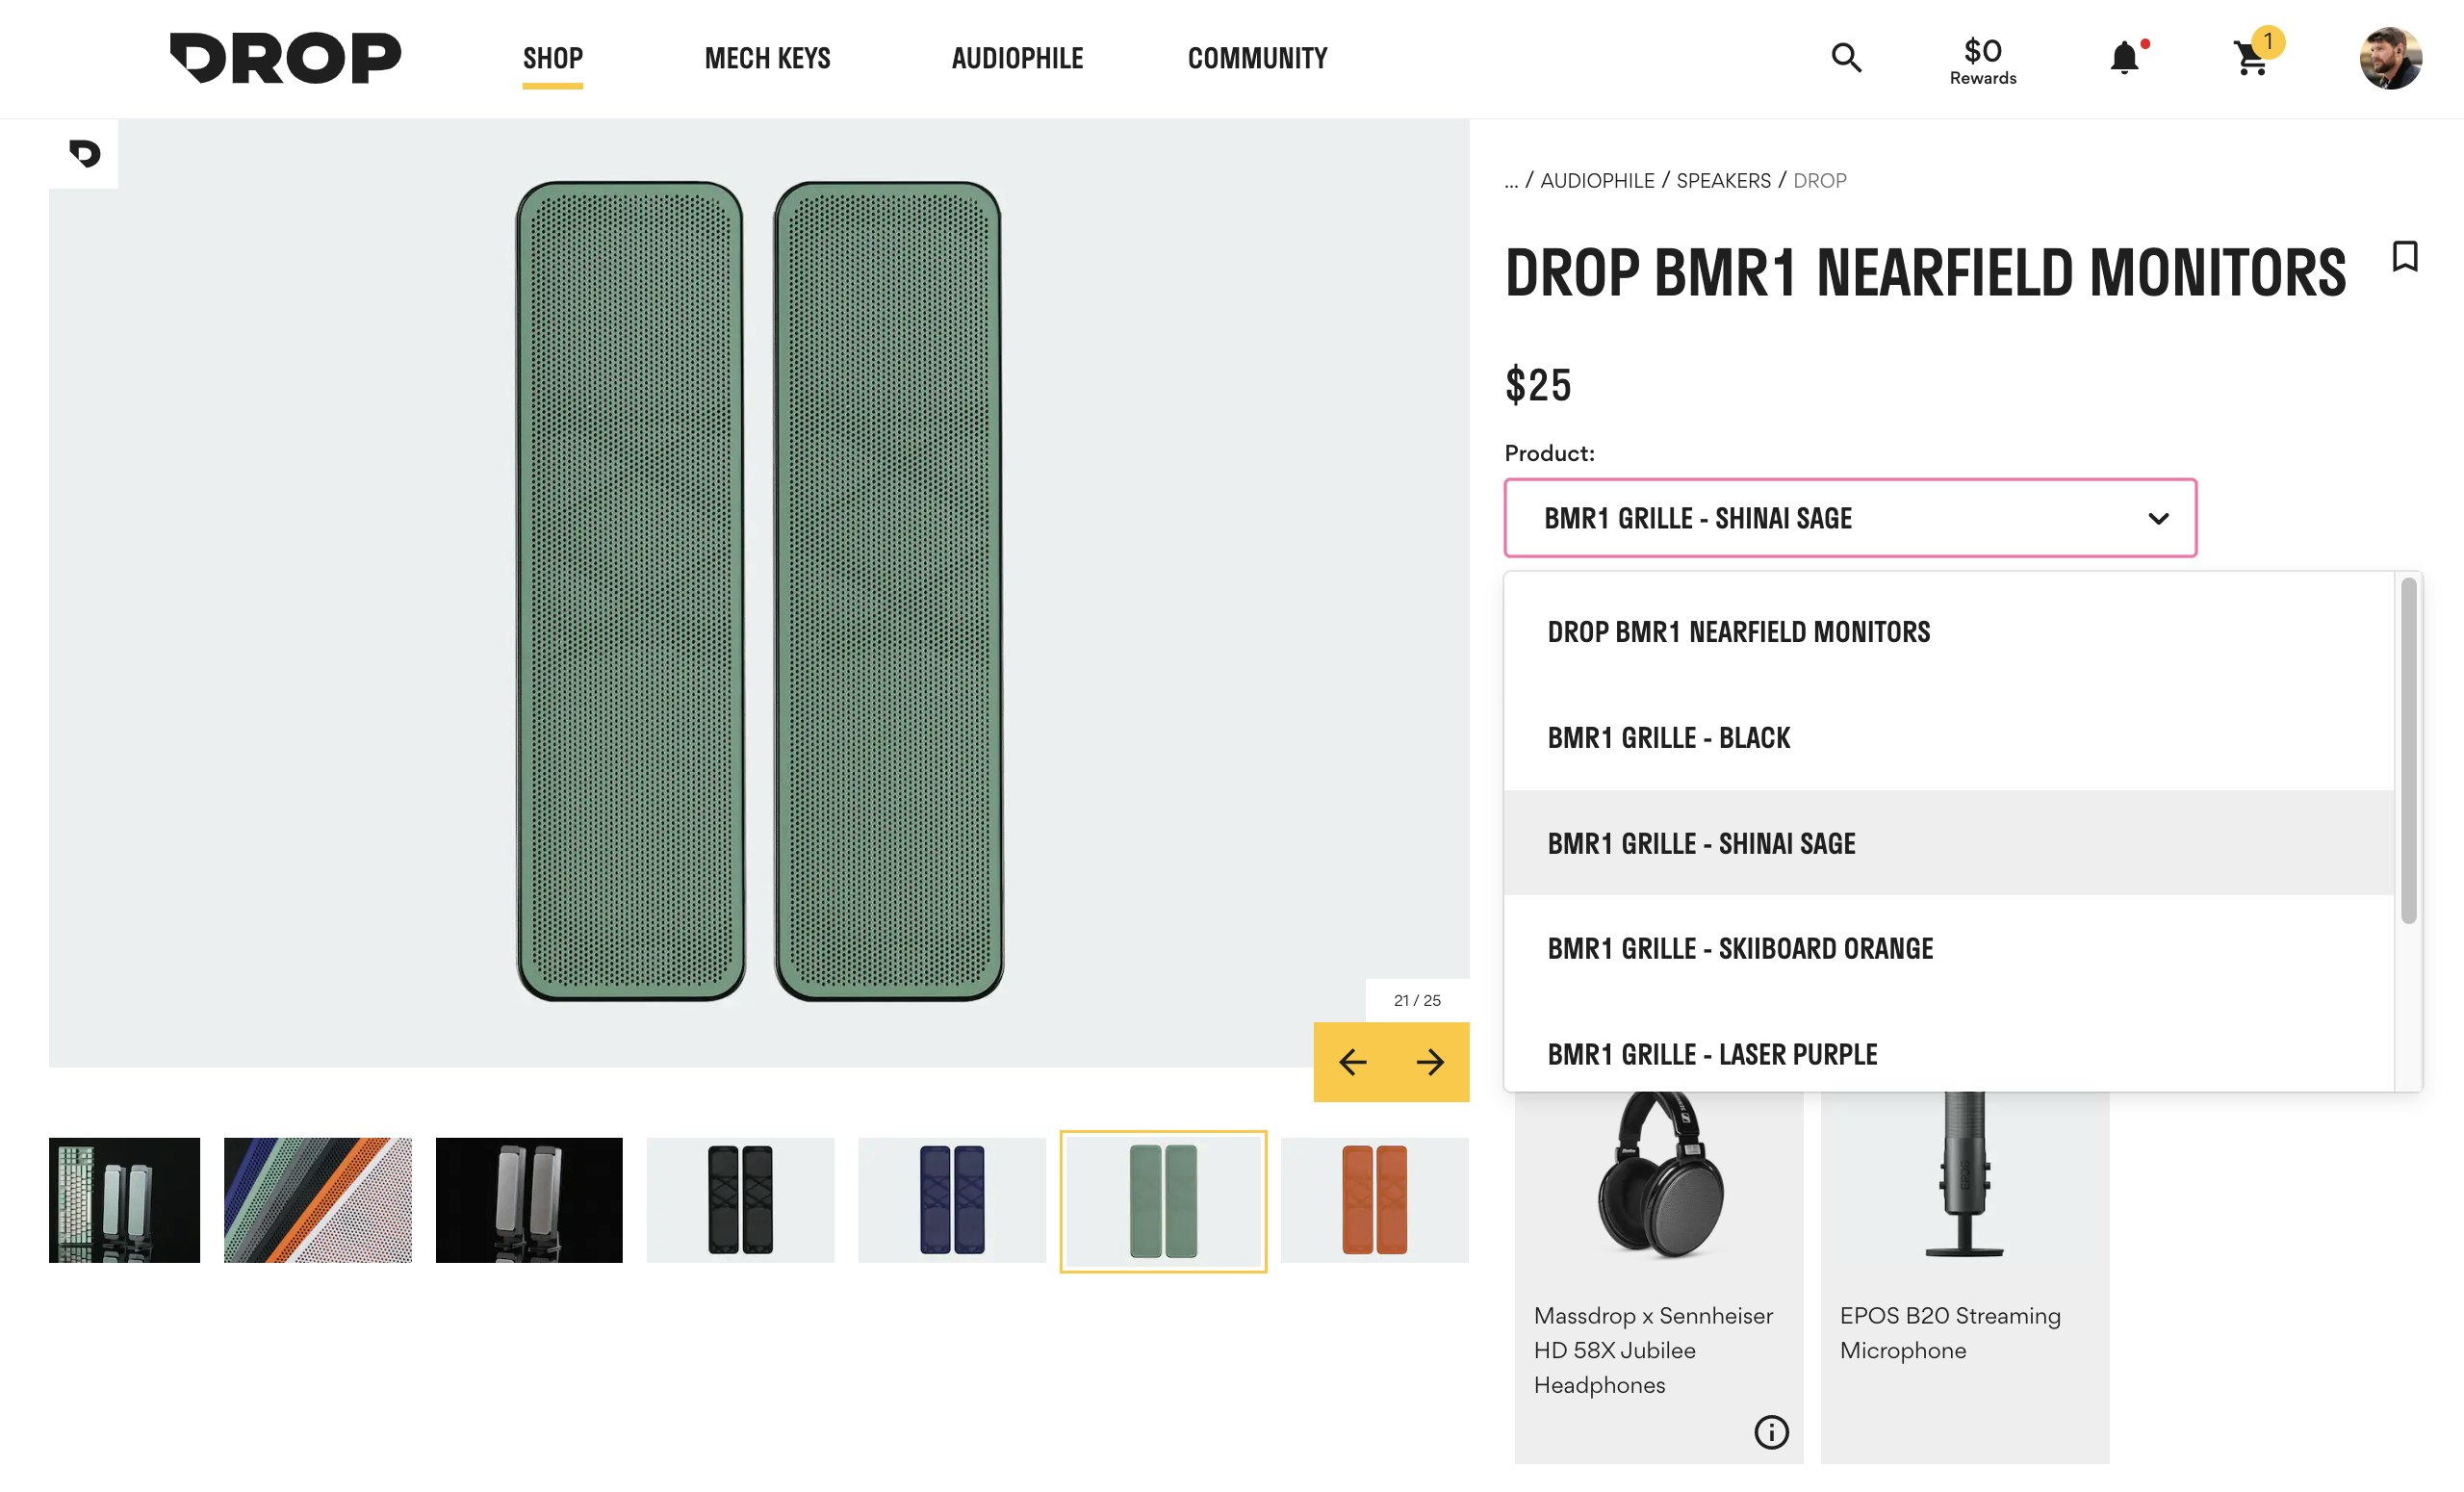This screenshot has height=1492, width=2464.
Task: Open the Mech Keys menu
Action: click(x=767, y=58)
